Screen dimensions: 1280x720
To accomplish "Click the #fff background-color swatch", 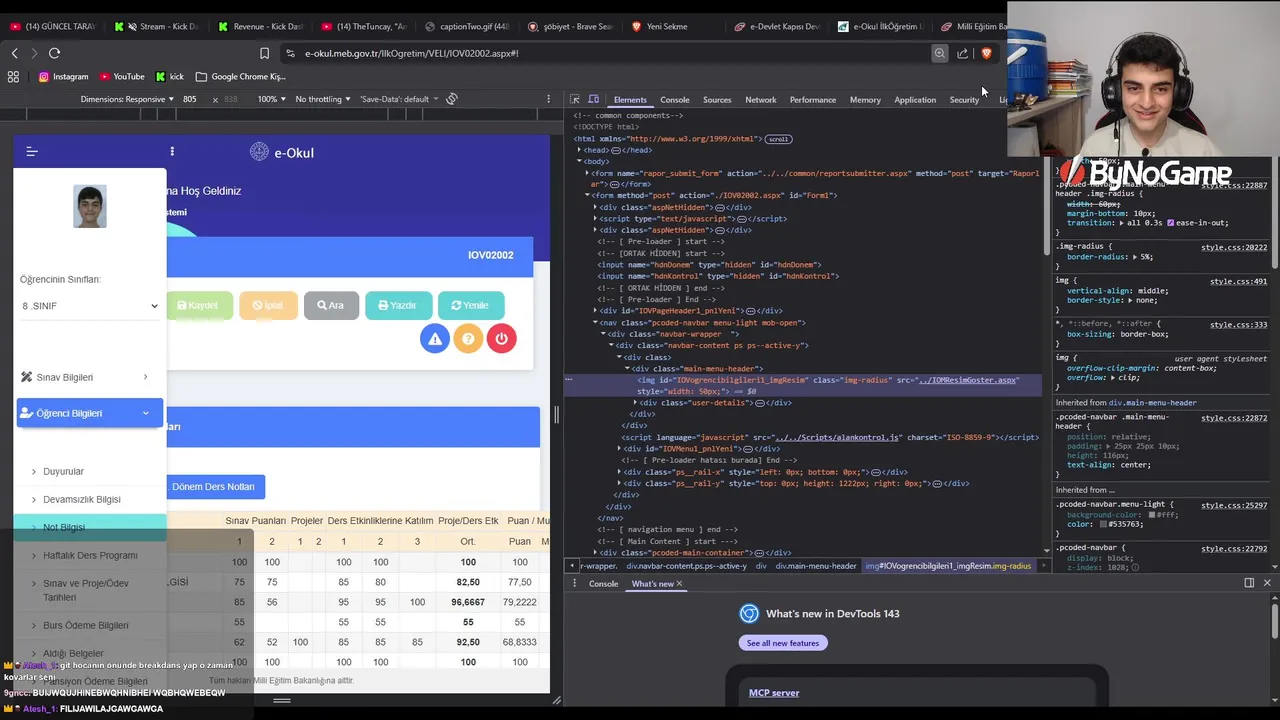I will pos(1152,515).
